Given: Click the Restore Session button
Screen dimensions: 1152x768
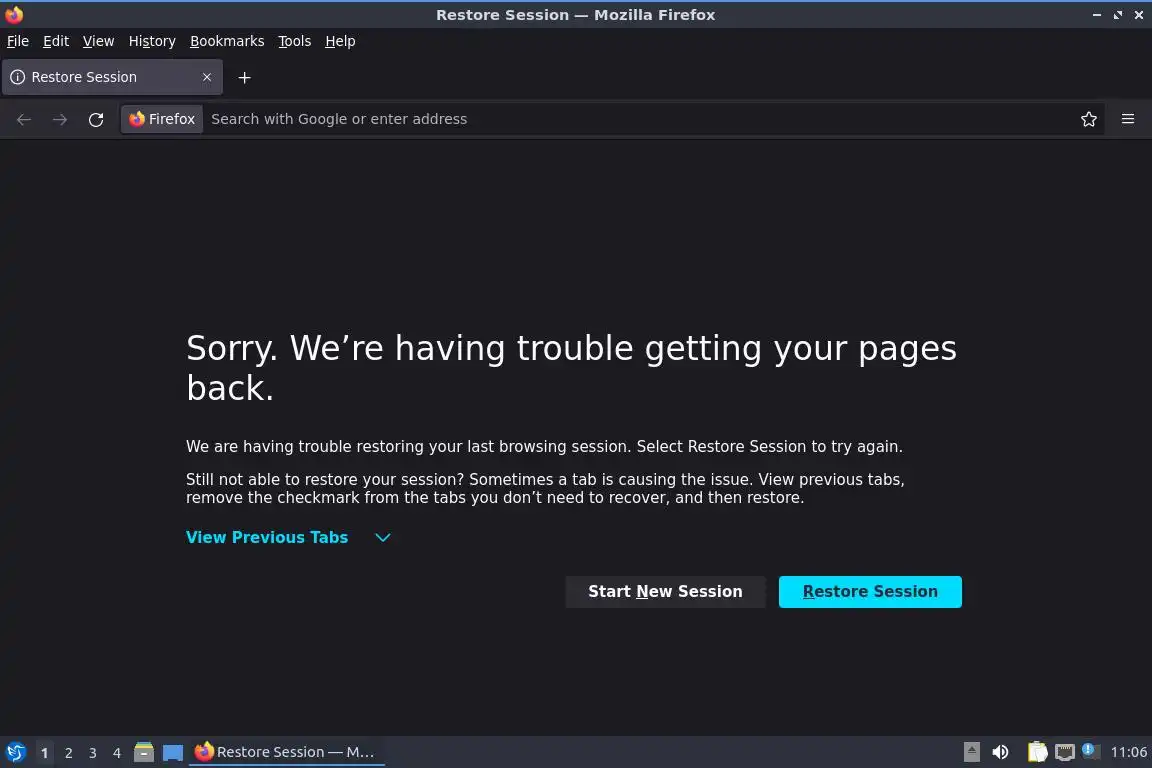Looking at the screenshot, I should click(x=870, y=592).
